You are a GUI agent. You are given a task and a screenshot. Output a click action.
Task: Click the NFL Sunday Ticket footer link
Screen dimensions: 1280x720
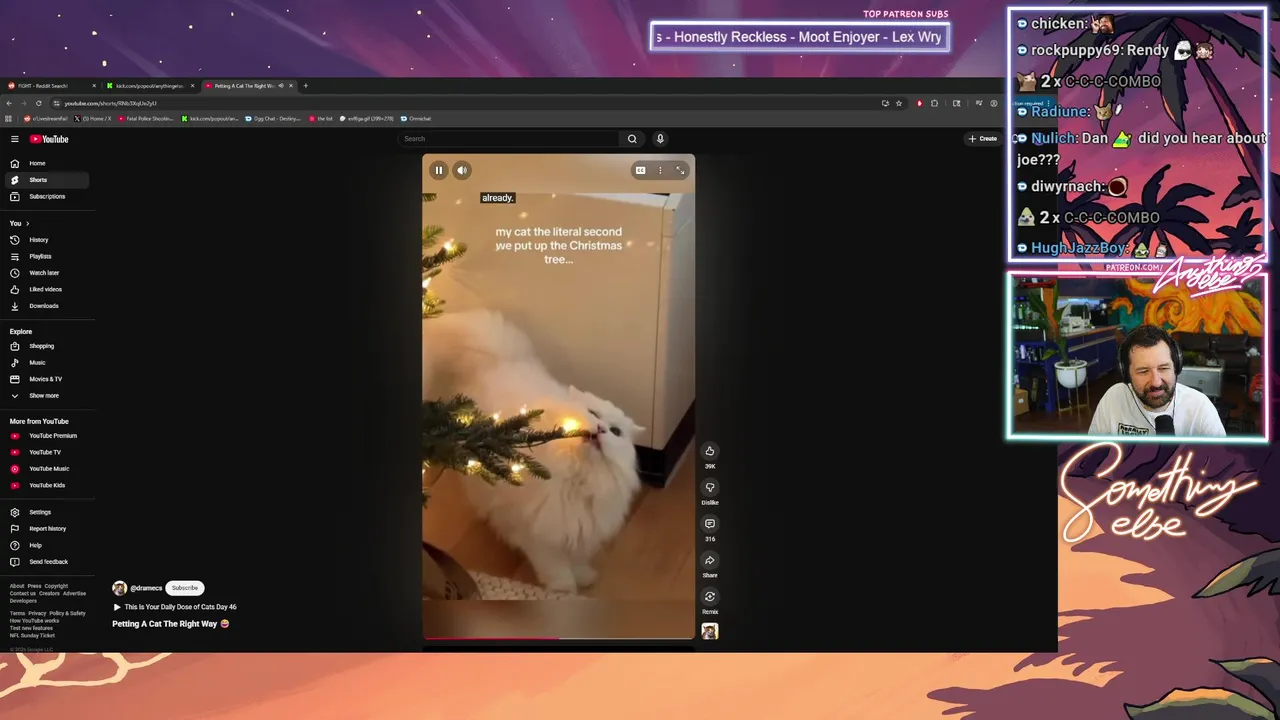click(x=32, y=635)
